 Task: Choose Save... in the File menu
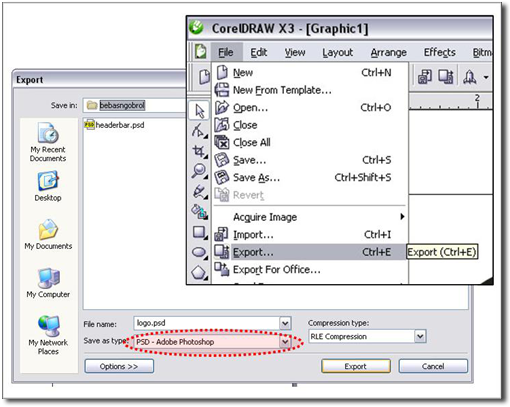pyautogui.click(x=310, y=160)
